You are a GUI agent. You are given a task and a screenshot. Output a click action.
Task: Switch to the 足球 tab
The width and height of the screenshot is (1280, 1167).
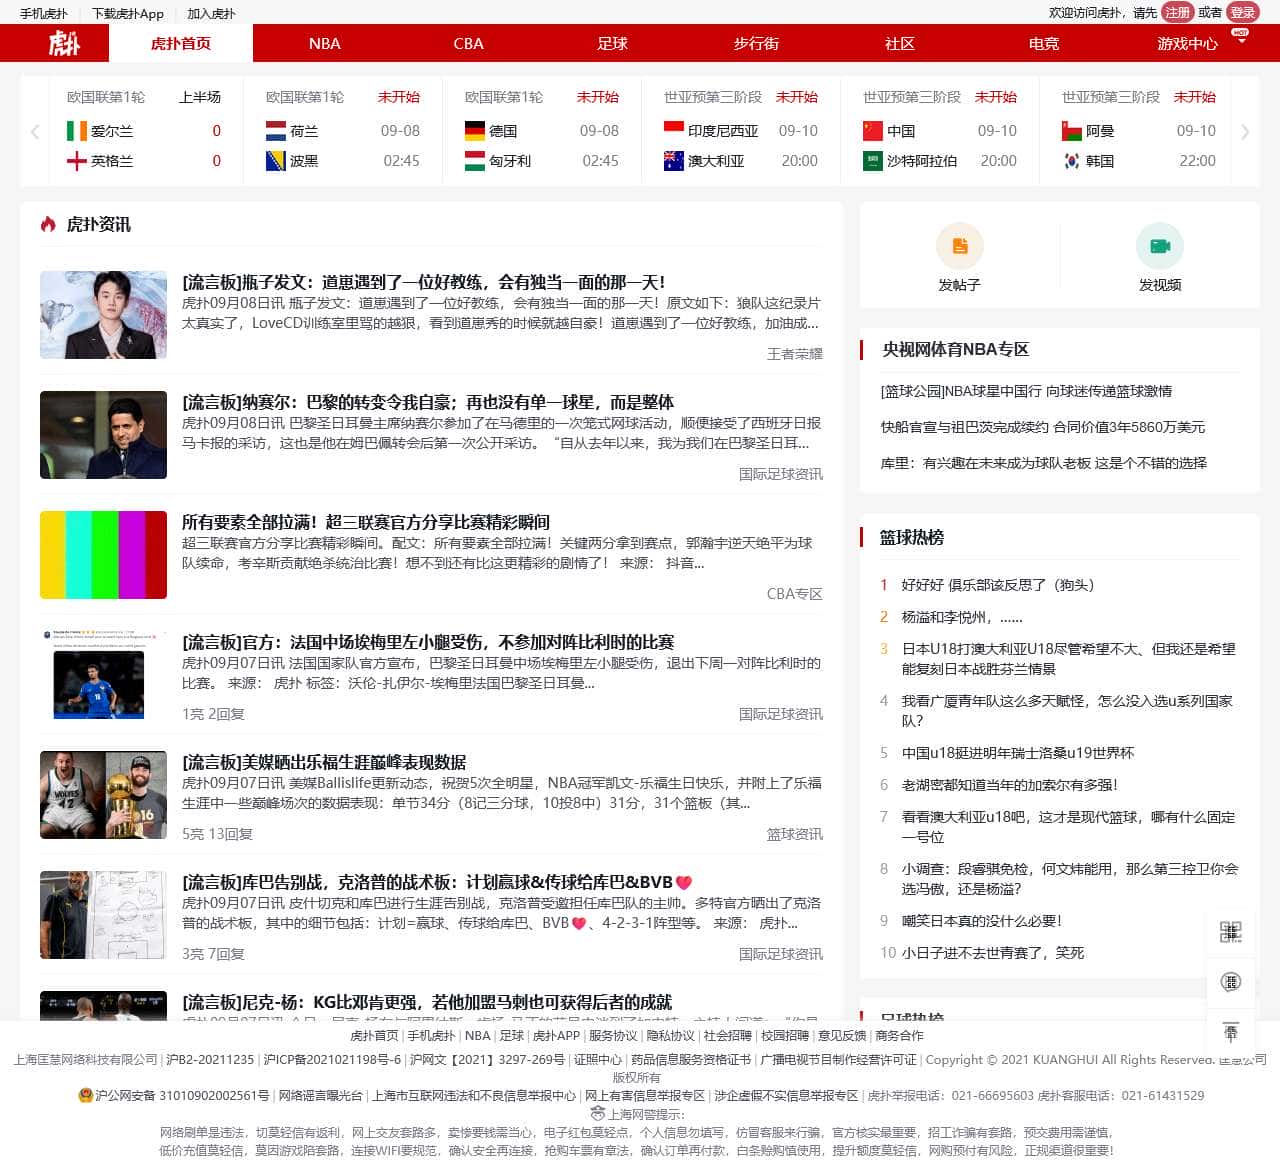pos(612,43)
